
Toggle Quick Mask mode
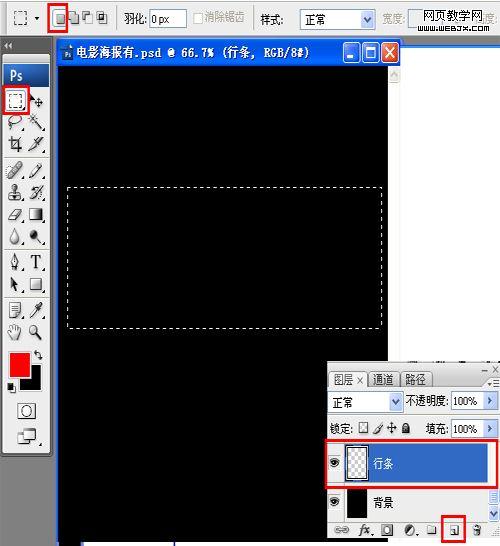[26, 411]
